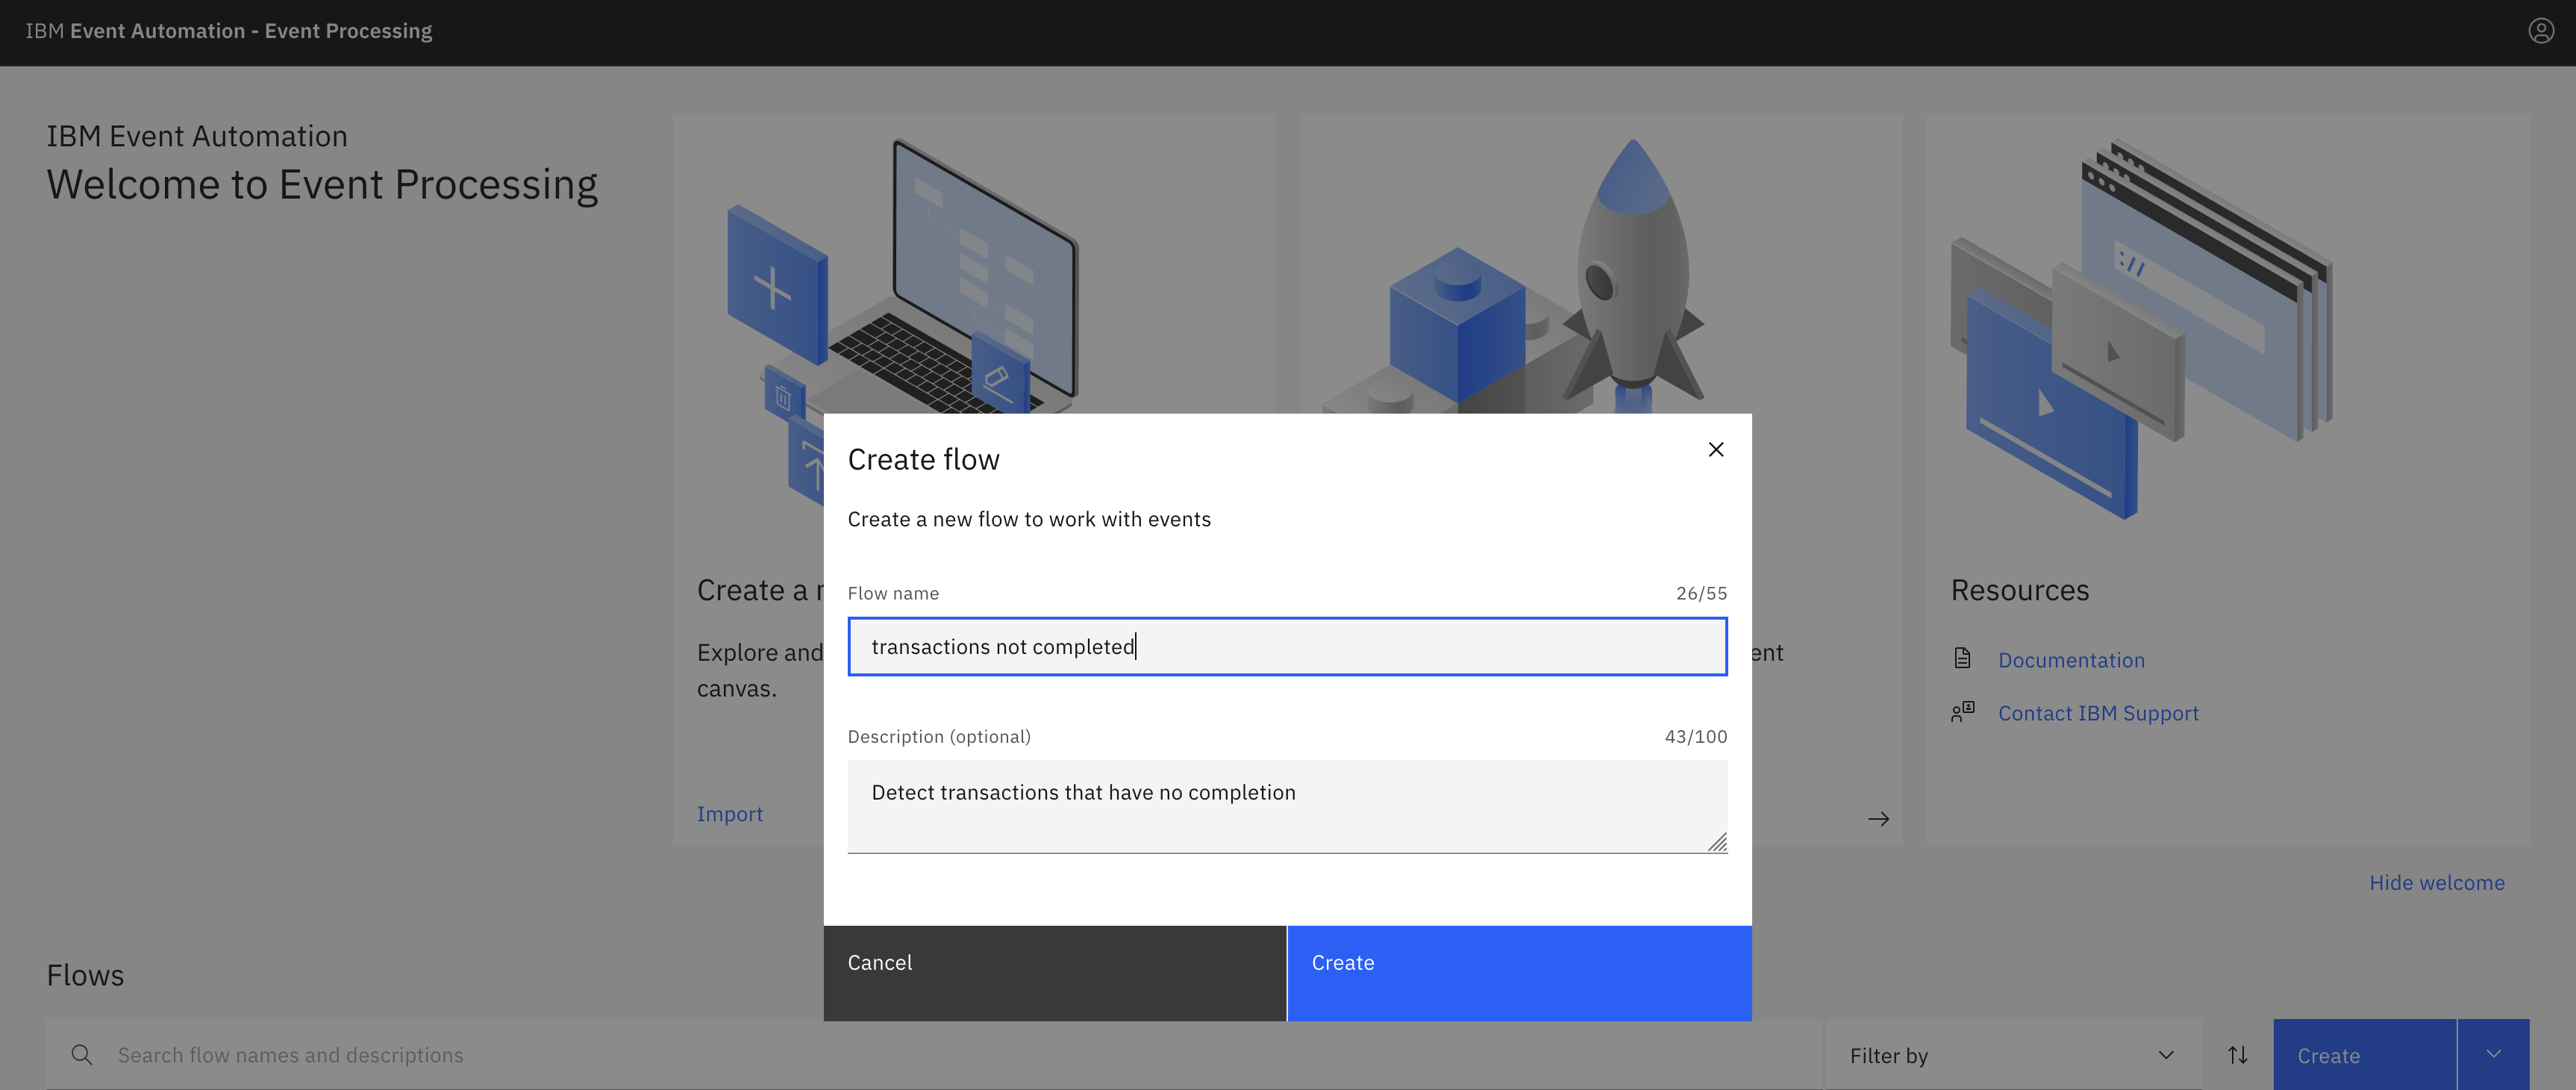This screenshot has height=1090, width=2576.
Task: Click the IBM Event Automation header title
Action: click(228, 31)
